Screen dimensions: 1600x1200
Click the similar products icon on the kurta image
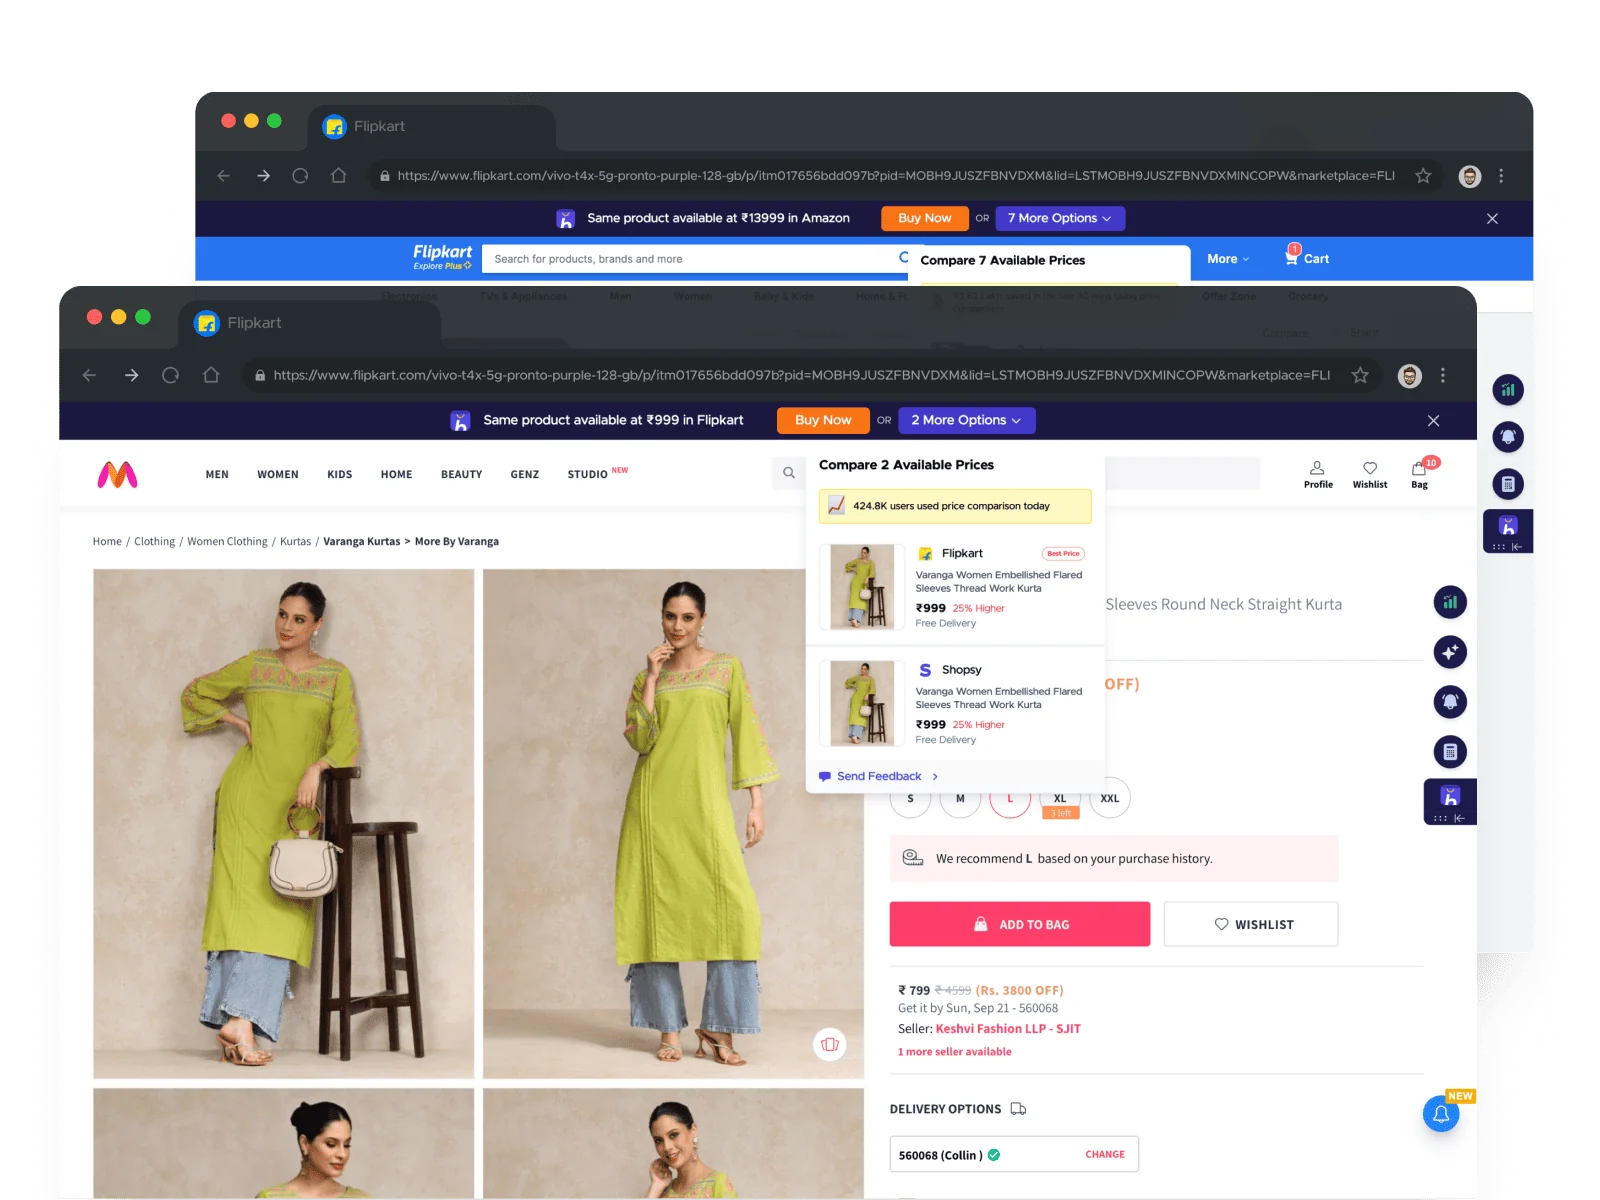tap(830, 1045)
